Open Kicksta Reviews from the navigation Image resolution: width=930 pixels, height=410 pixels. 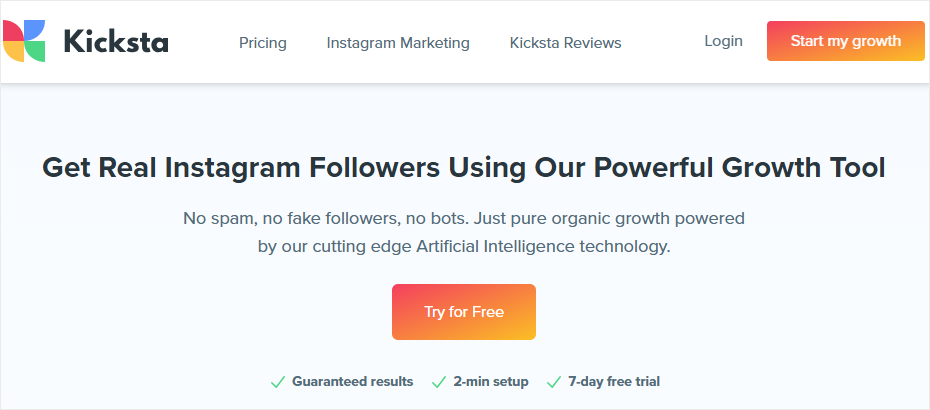tap(565, 43)
